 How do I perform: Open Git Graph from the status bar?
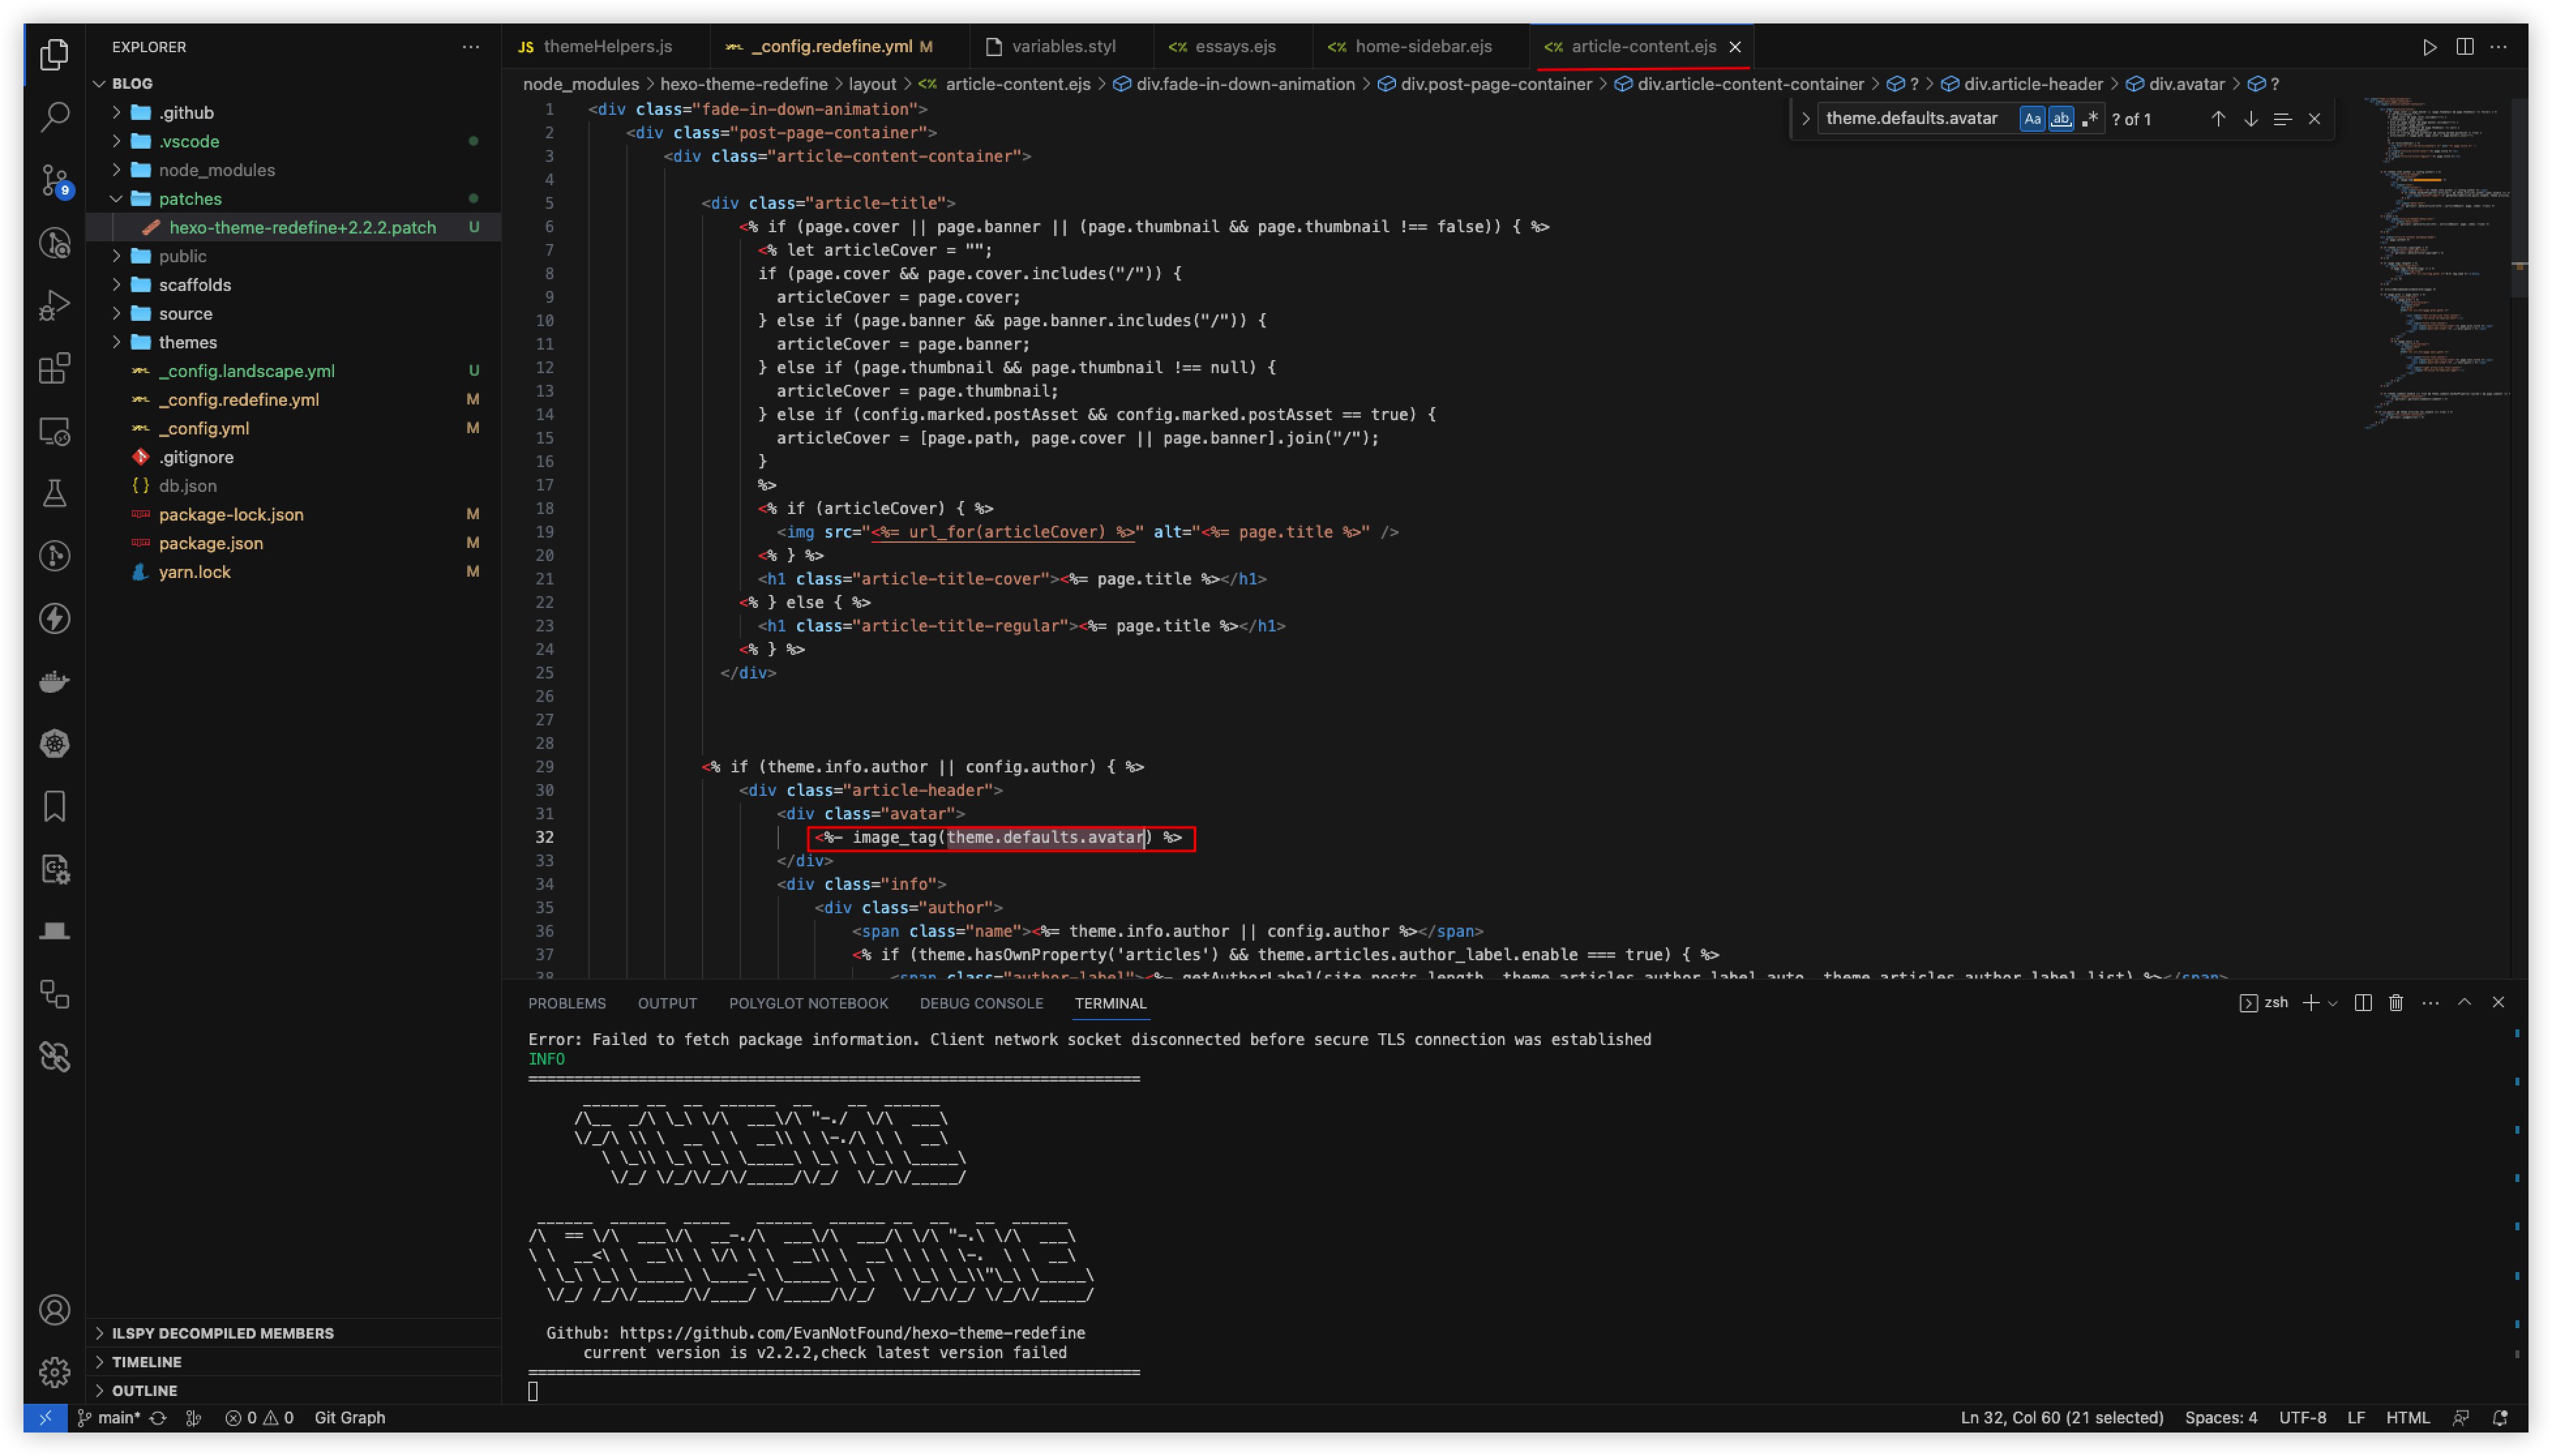point(350,1417)
